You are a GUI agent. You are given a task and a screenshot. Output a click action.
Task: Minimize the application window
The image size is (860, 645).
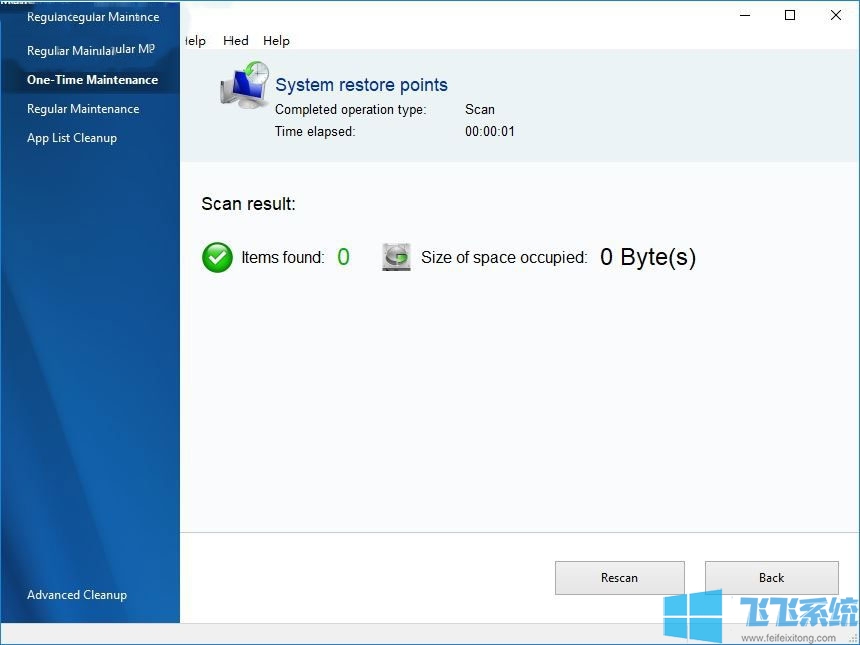pyautogui.click(x=745, y=15)
